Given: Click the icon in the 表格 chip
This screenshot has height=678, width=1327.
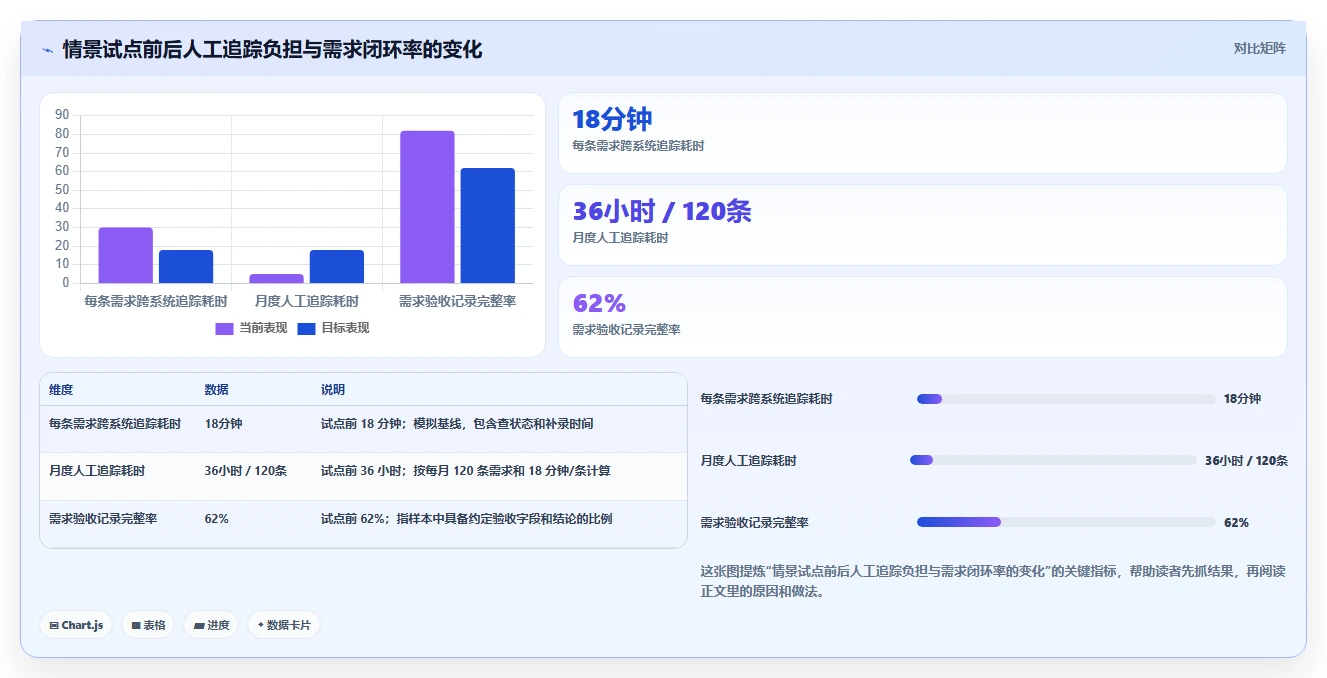Looking at the screenshot, I should (x=136, y=626).
